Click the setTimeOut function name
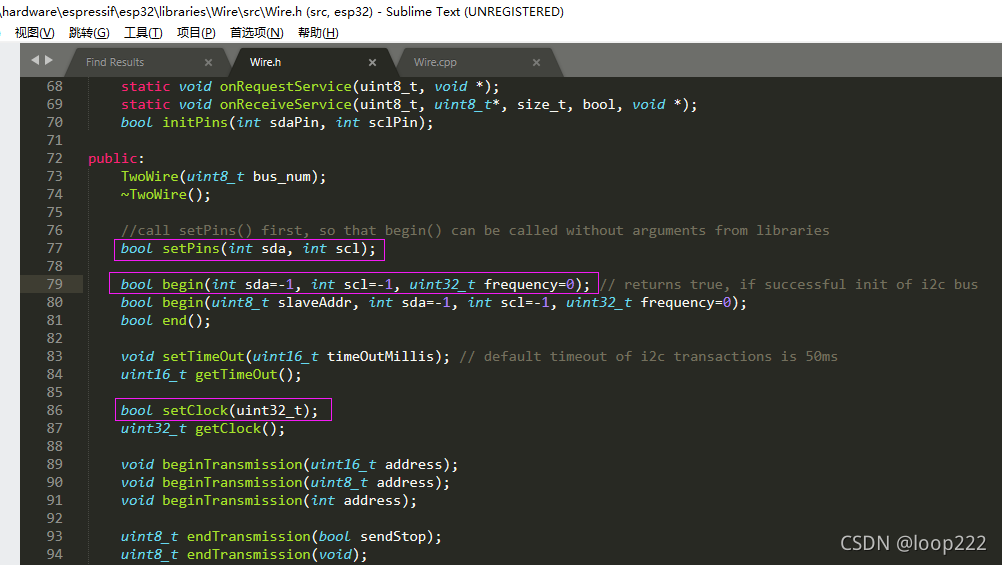1002x565 pixels. pyautogui.click(x=203, y=356)
